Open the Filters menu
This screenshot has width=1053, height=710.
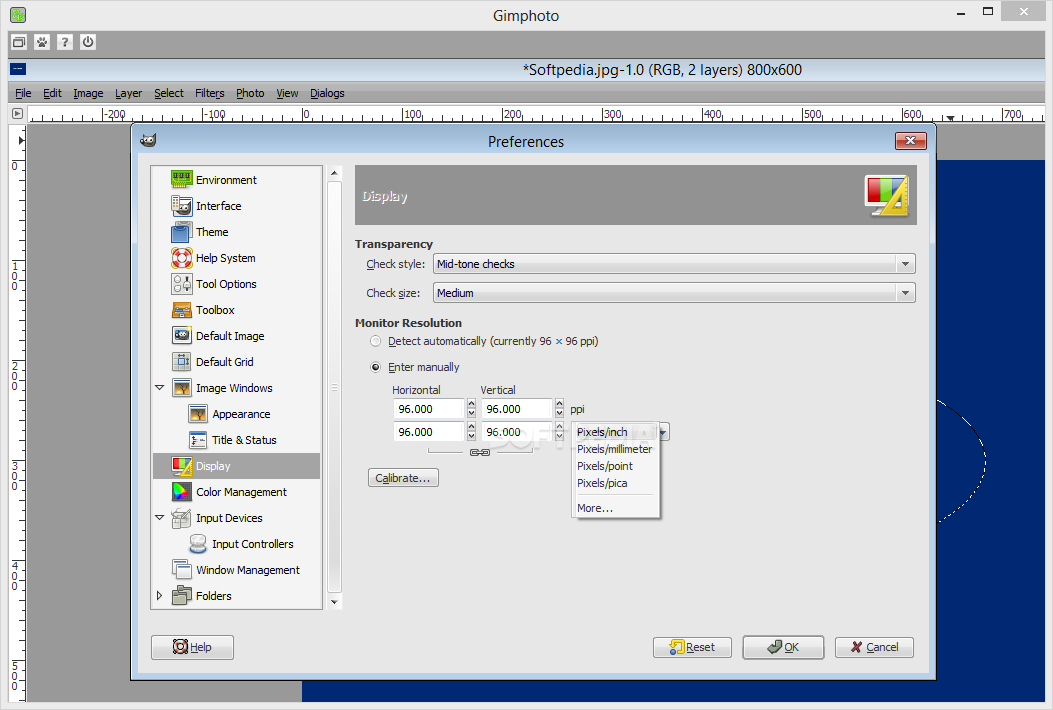click(210, 93)
